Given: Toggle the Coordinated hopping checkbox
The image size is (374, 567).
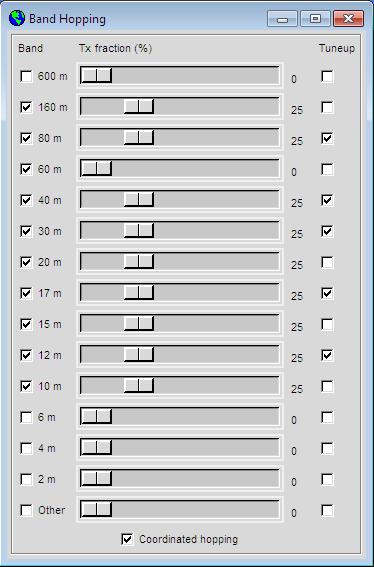Looking at the screenshot, I should click(x=127, y=539).
